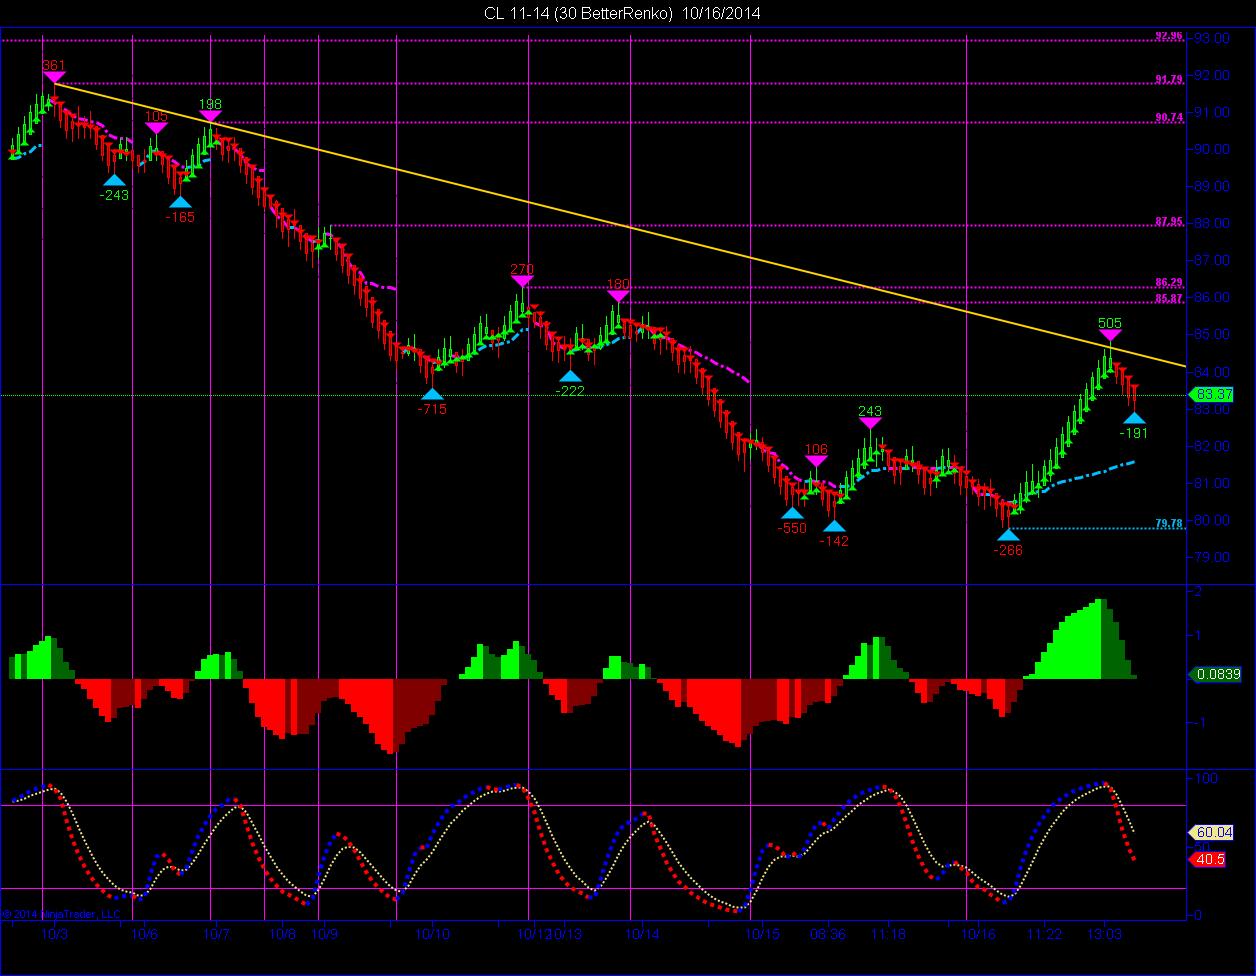Click the red oscillator value tag 40.5

(x=1207, y=858)
